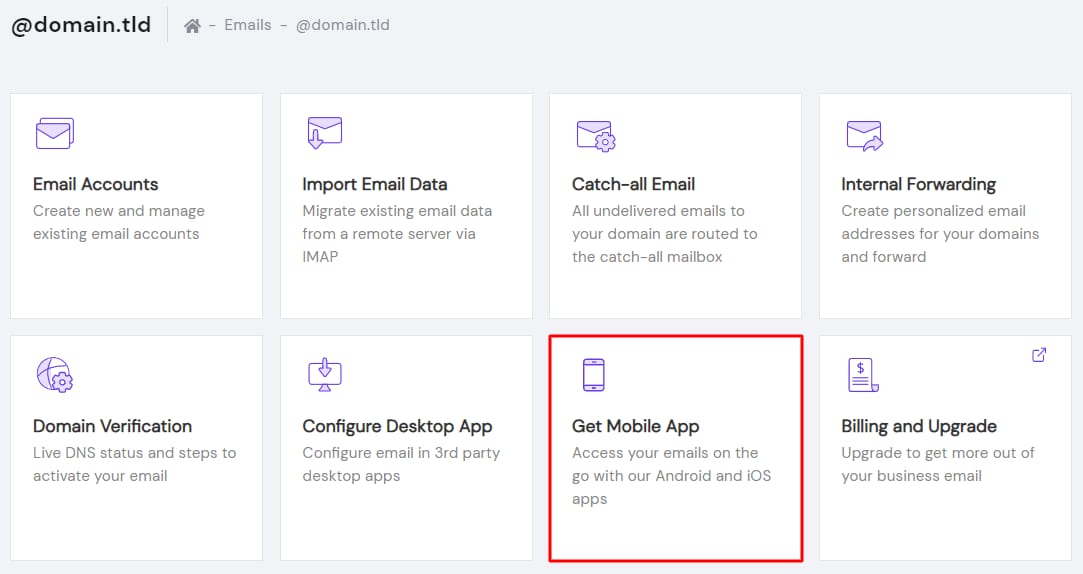Open the Email Accounts title
The width and height of the screenshot is (1083, 574).
coord(95,184)
